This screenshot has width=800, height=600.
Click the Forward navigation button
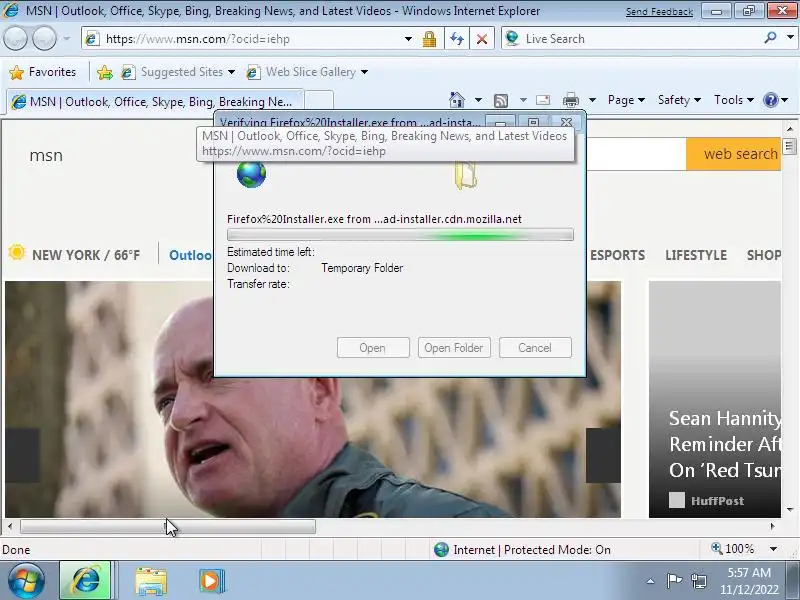point(44,38)
